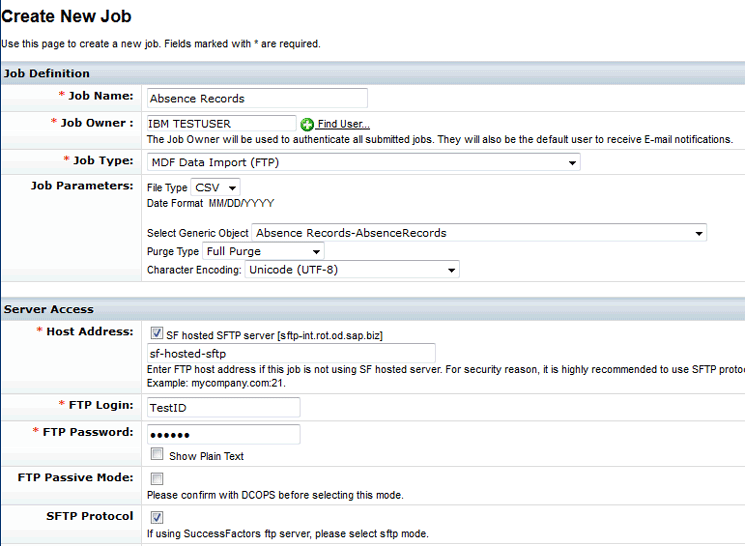
Task: Click the Create New Job page title
Action: [66, 17]
